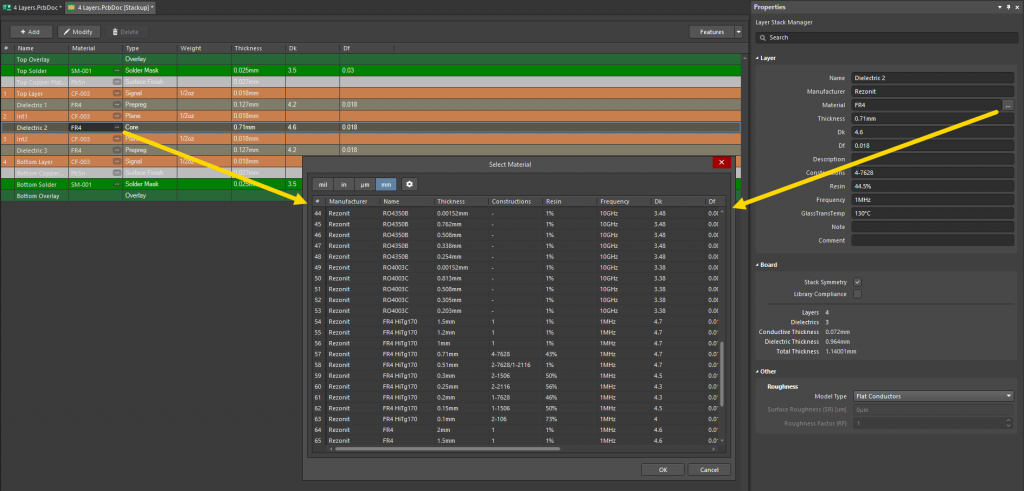Screen dimensions: 1024x491
Task: Select the Top Overlay layer row
Action: point(370,59)
